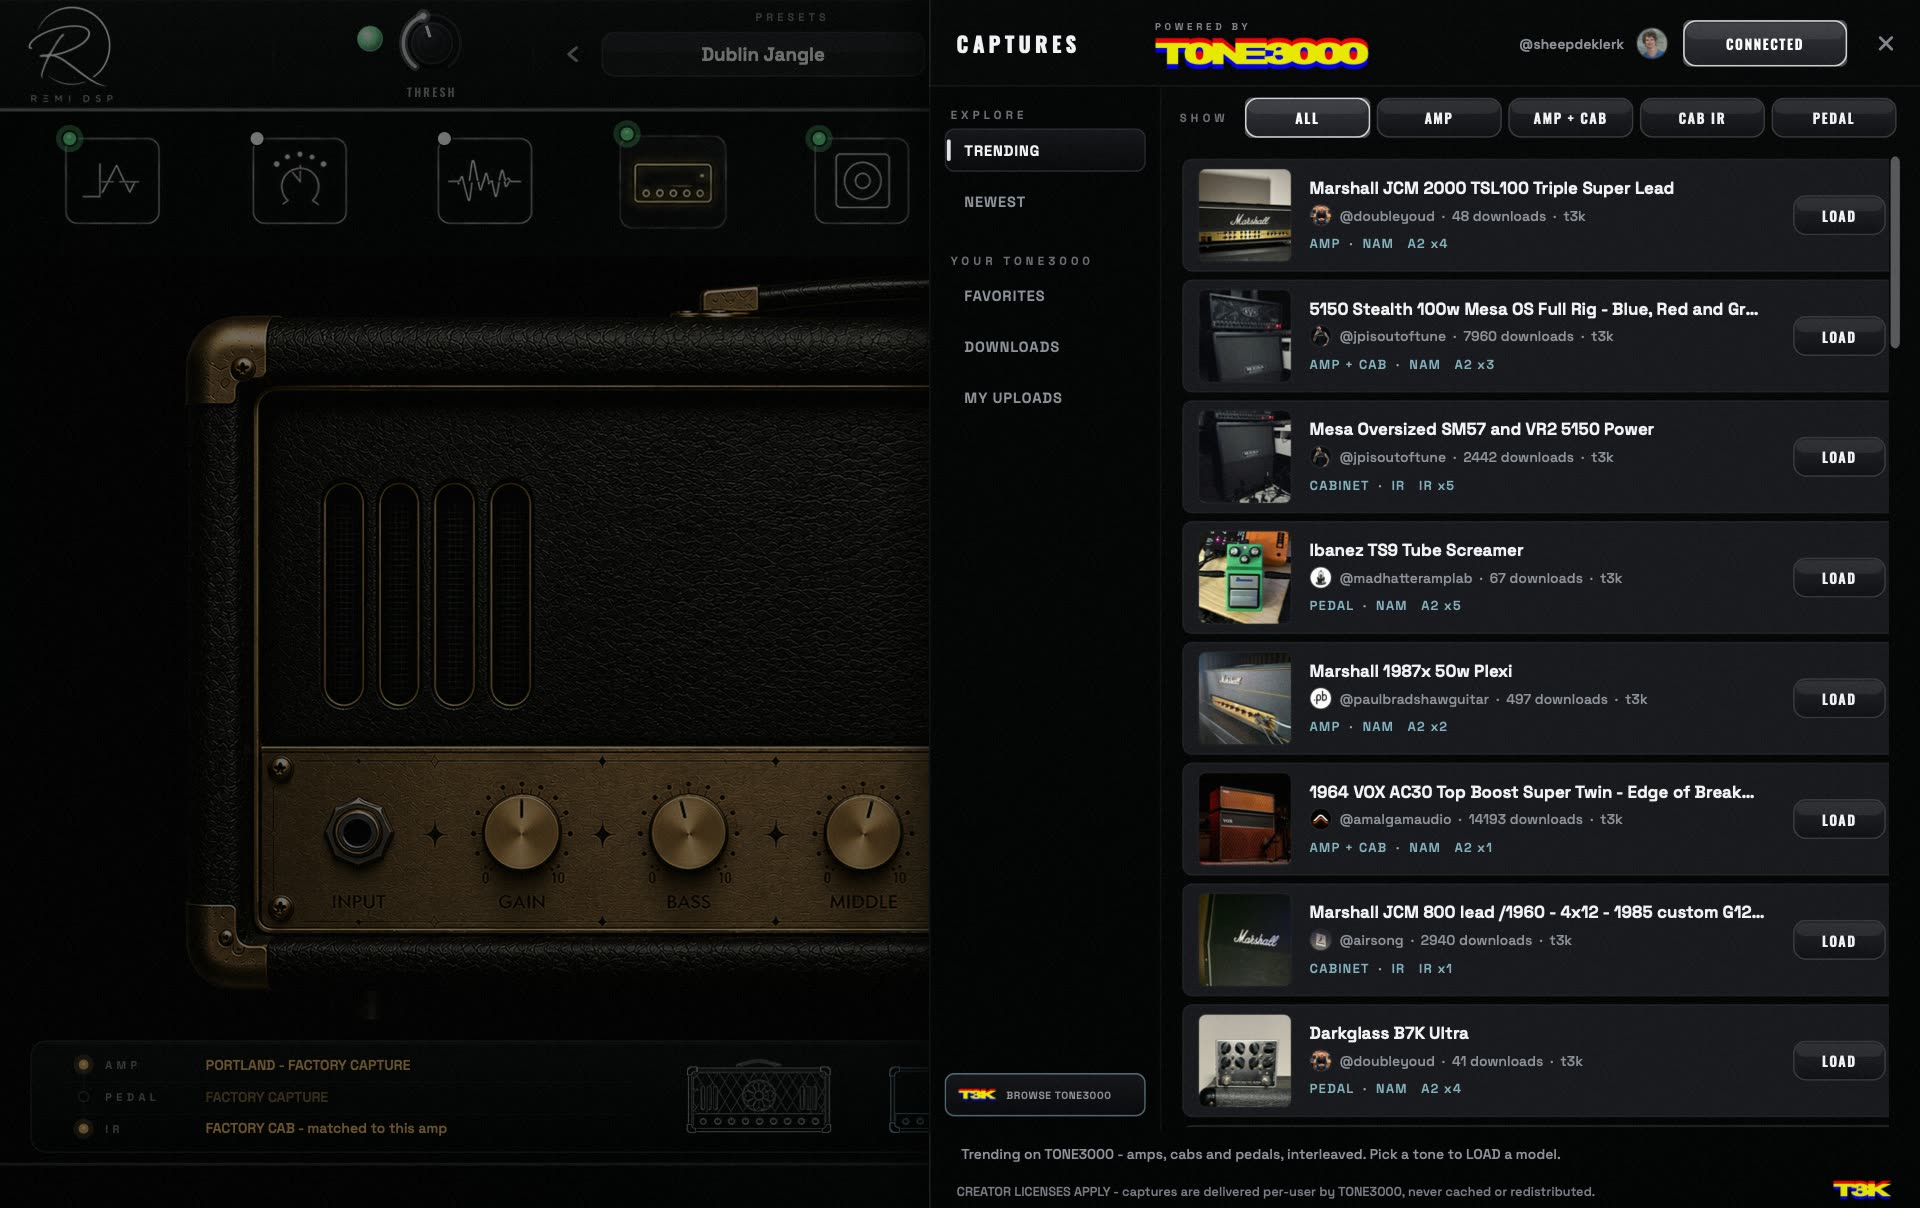The height and width of the screenshot is (1208, 1920).
Task: Show ALL capture types
Action: click(x=1307, y=118)
